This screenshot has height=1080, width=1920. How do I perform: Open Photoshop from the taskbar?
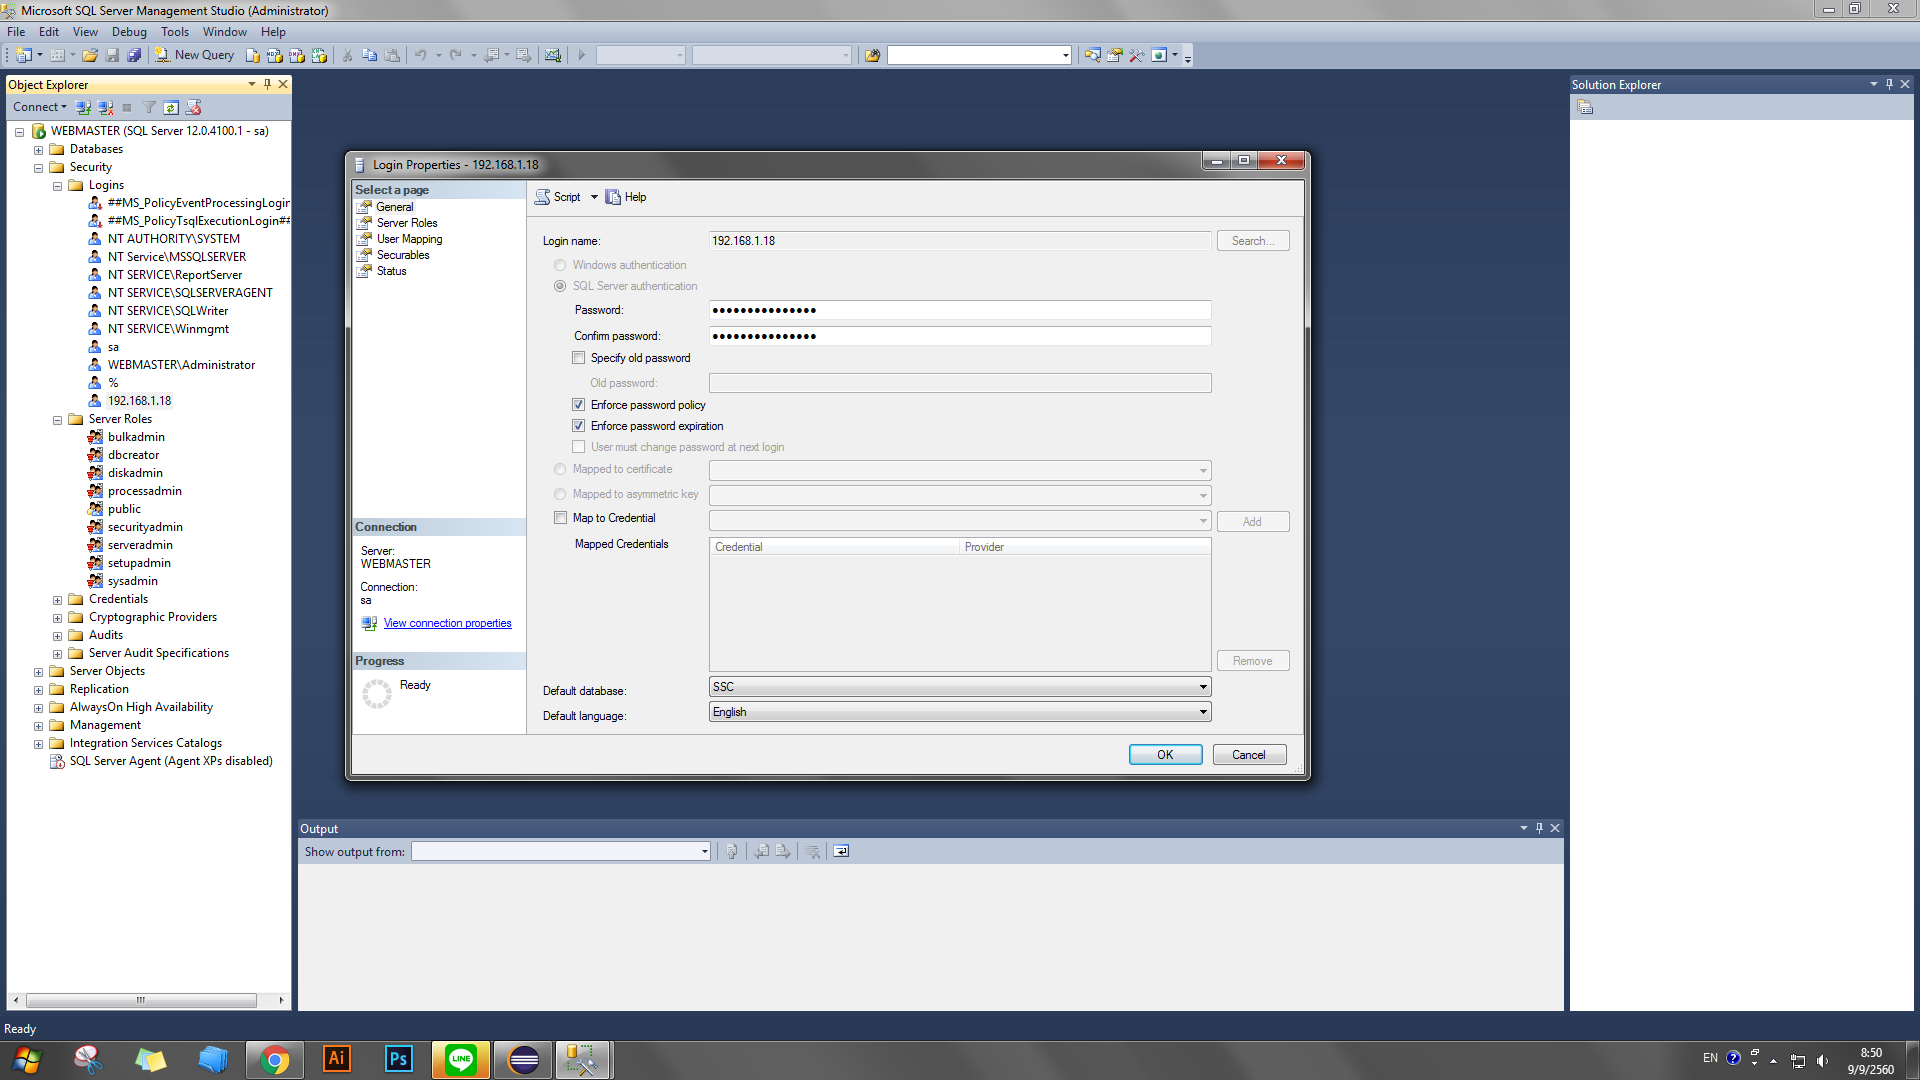[399, 1059]
